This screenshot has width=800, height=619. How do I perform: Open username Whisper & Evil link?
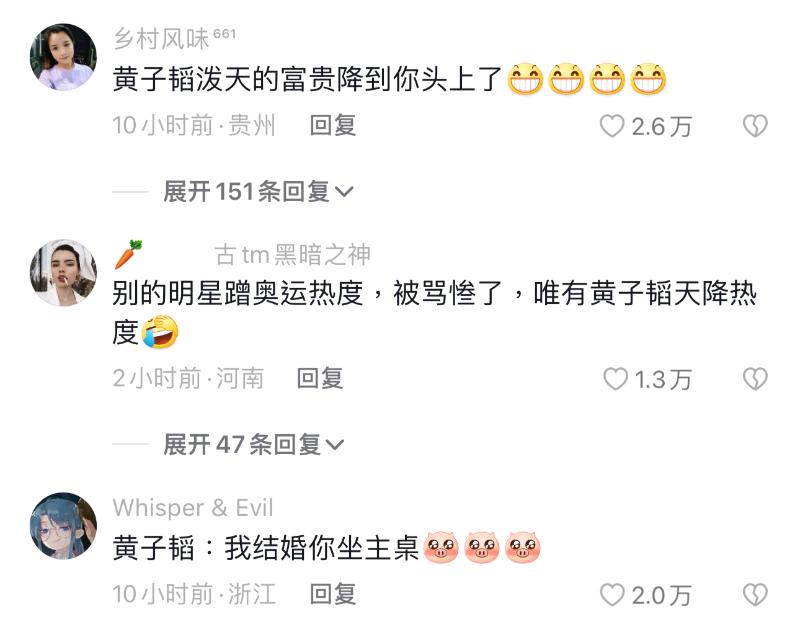pos(193,508)
